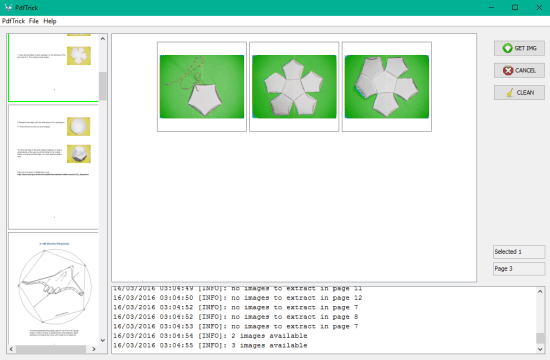Click log line timestamped 03:04:52 for page 7
Screen dimensions: 550x360
[x=235, y=307]
